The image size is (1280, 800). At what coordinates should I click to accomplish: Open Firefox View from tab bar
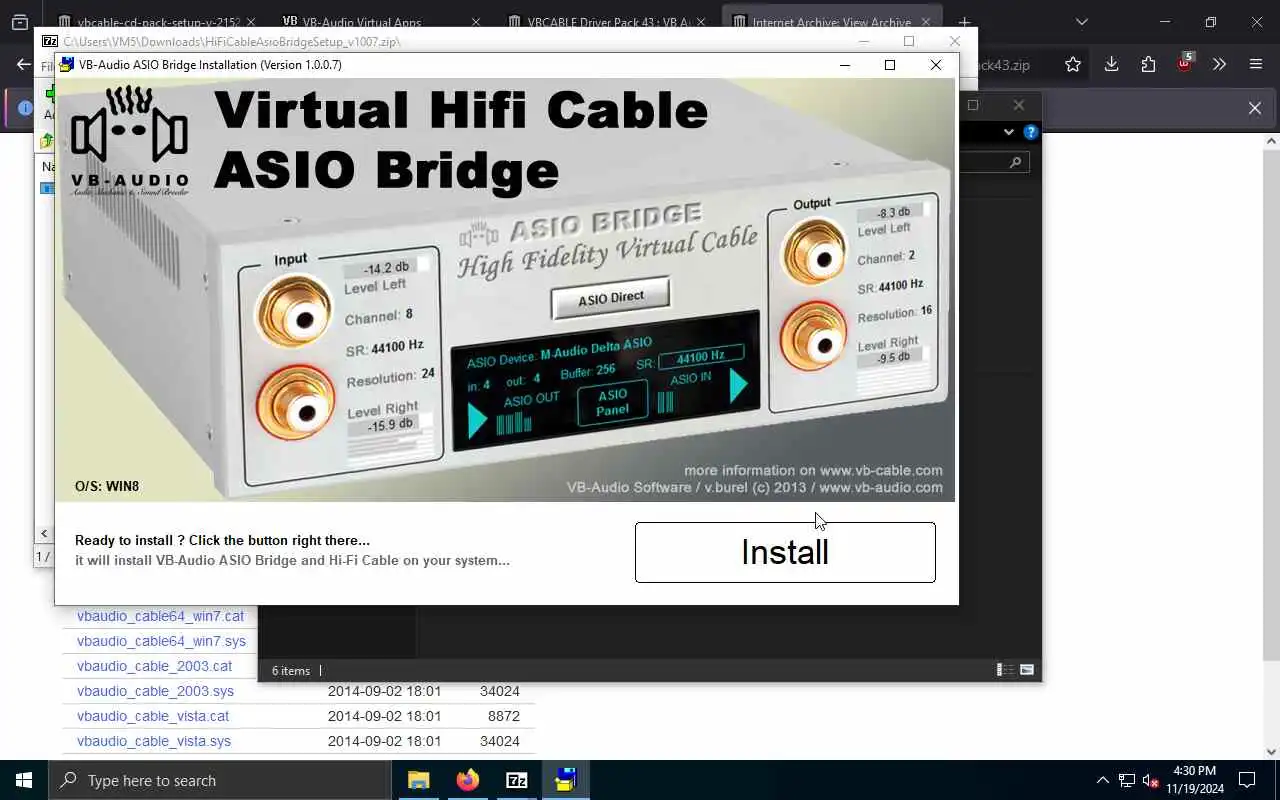[19, 22]
